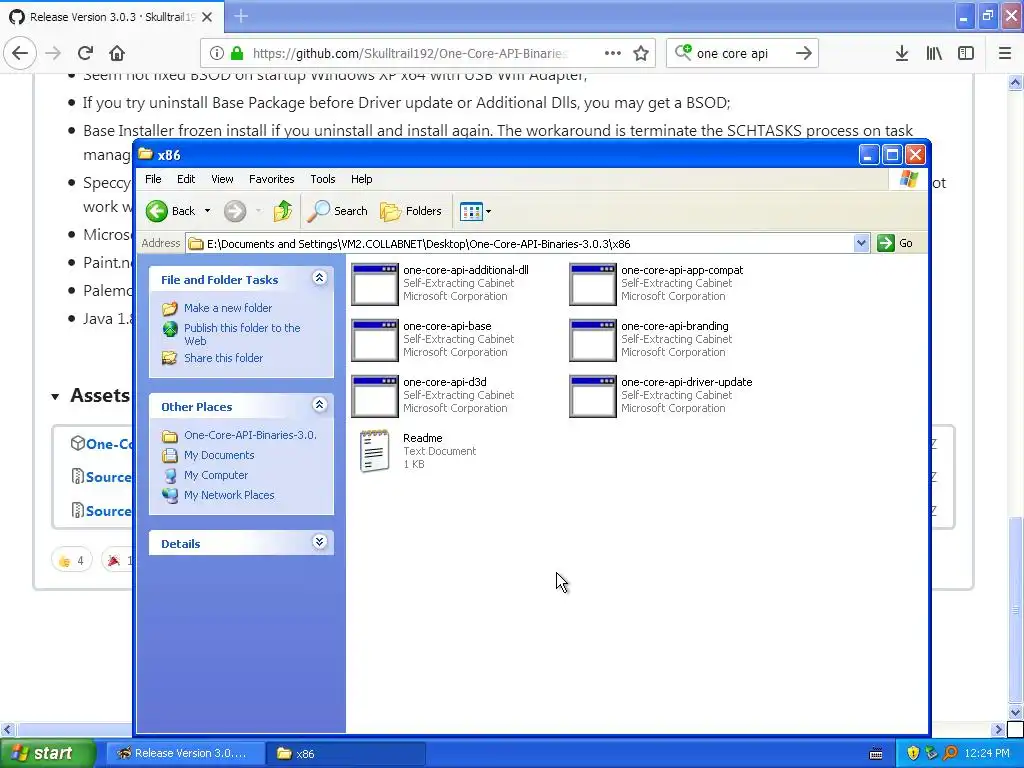The image size is (1024, 768).
Task: Open new Firefox tab
Action: click(x=241, y=16)
